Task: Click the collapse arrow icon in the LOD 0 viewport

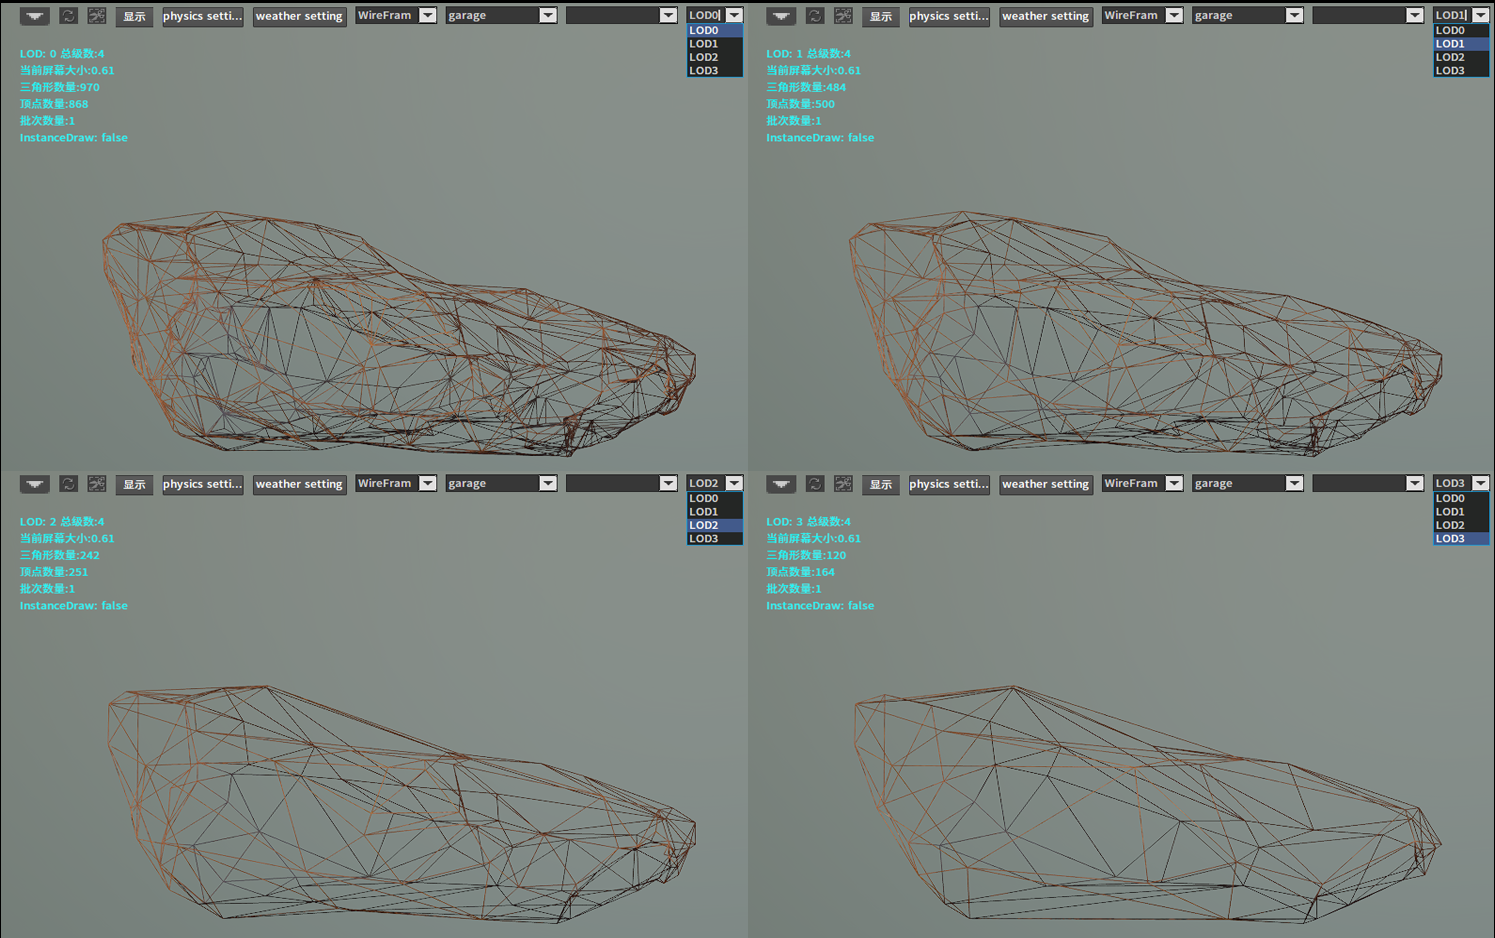Action: click(35, 16)
